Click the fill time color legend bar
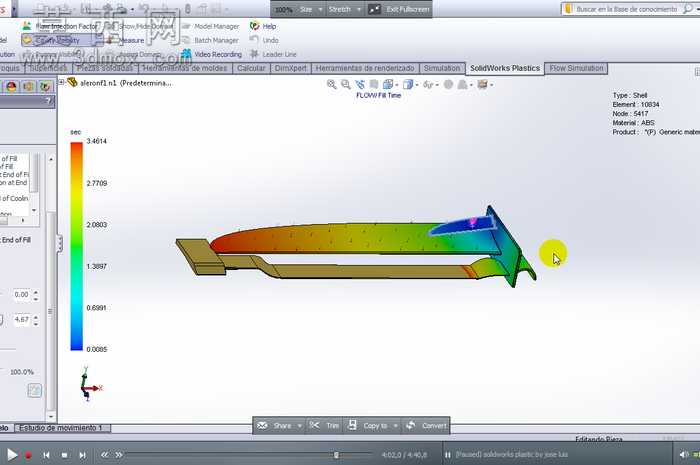Image resolution: width=700 pixels, height=465 pixels. coord(76,246)
